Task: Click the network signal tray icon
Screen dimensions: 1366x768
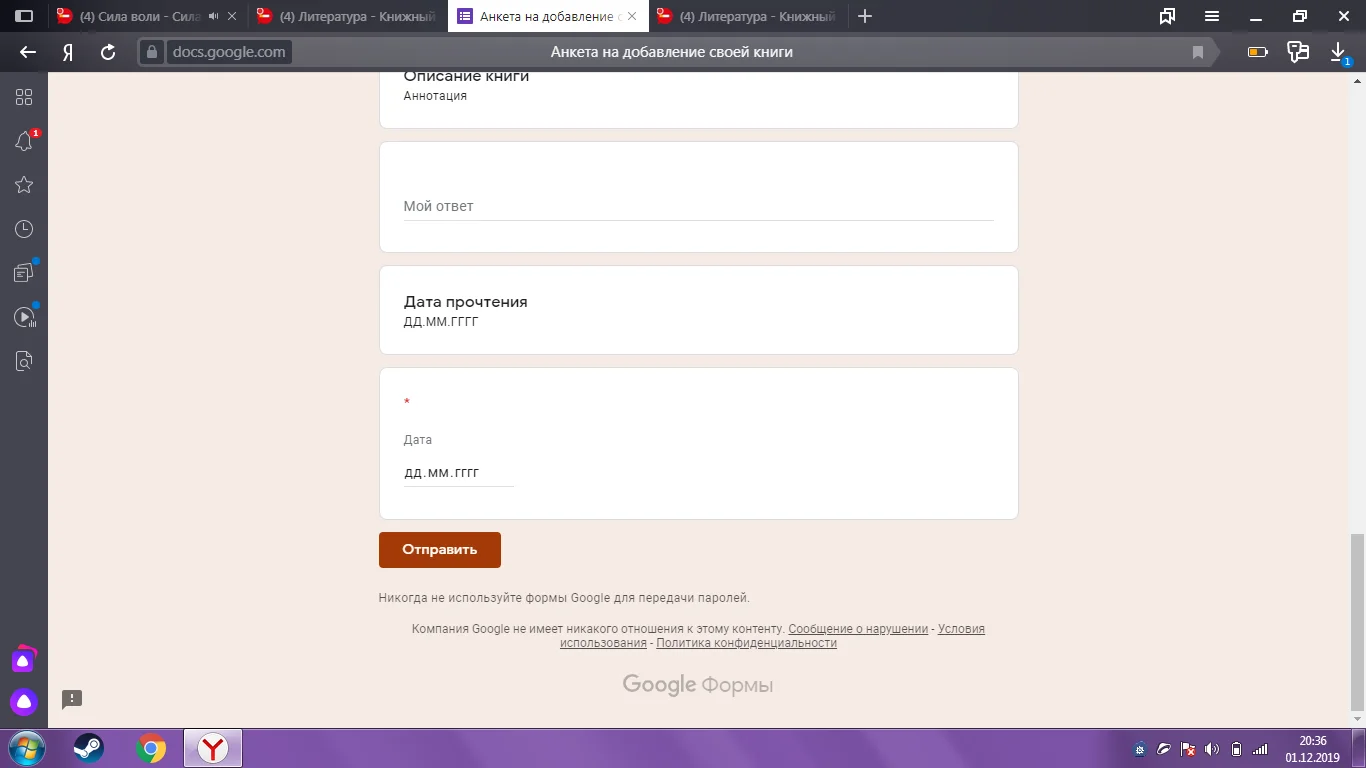Action: click(x=1260, y=749)
